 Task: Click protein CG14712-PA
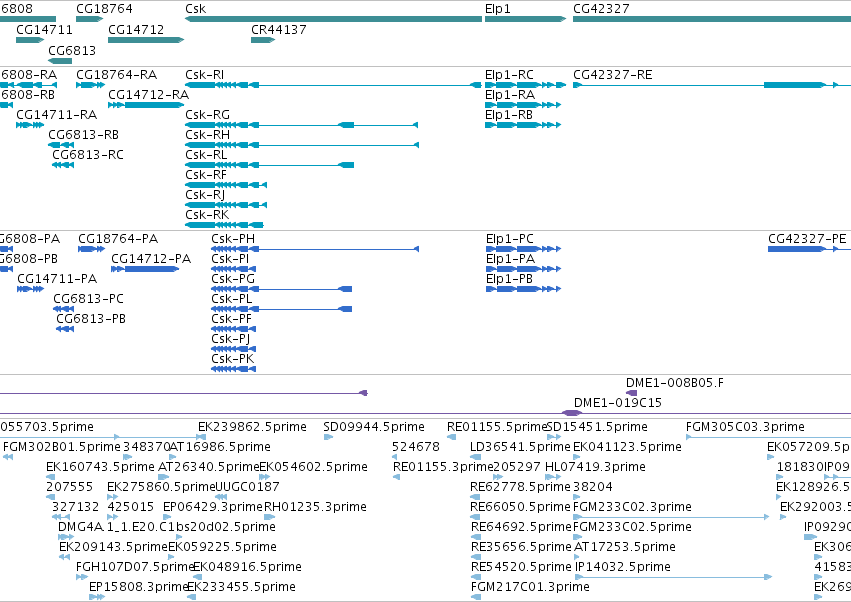pyautogui.click(x=151, y=259)
